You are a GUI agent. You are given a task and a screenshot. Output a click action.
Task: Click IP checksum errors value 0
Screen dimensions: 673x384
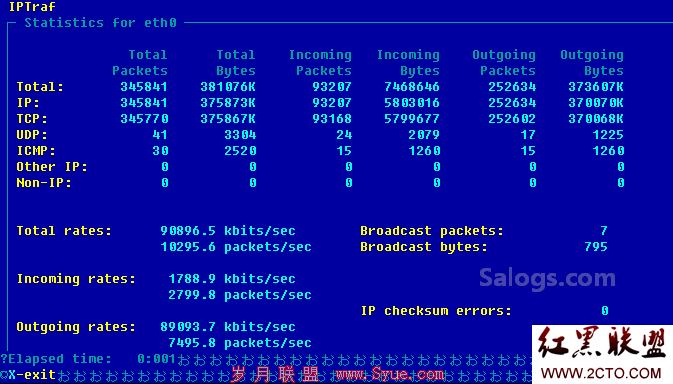click(x=605, y=311)
